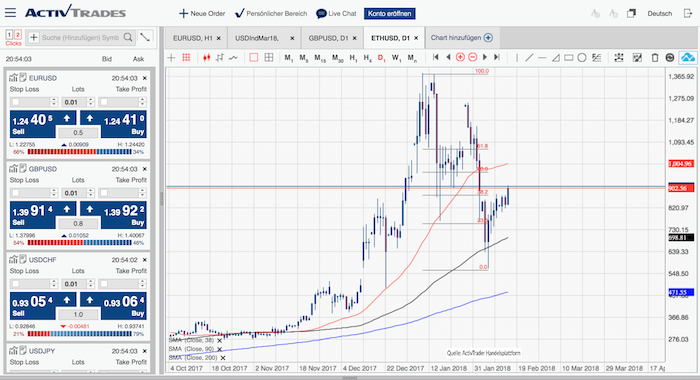
Task: Tick GBPUSD Take Profit checkbox
Action: 104,193
